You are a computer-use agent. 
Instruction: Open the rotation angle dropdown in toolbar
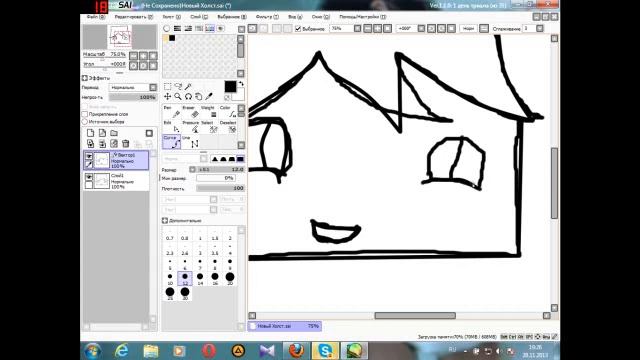pyautogui.click(x=421, y=29)
